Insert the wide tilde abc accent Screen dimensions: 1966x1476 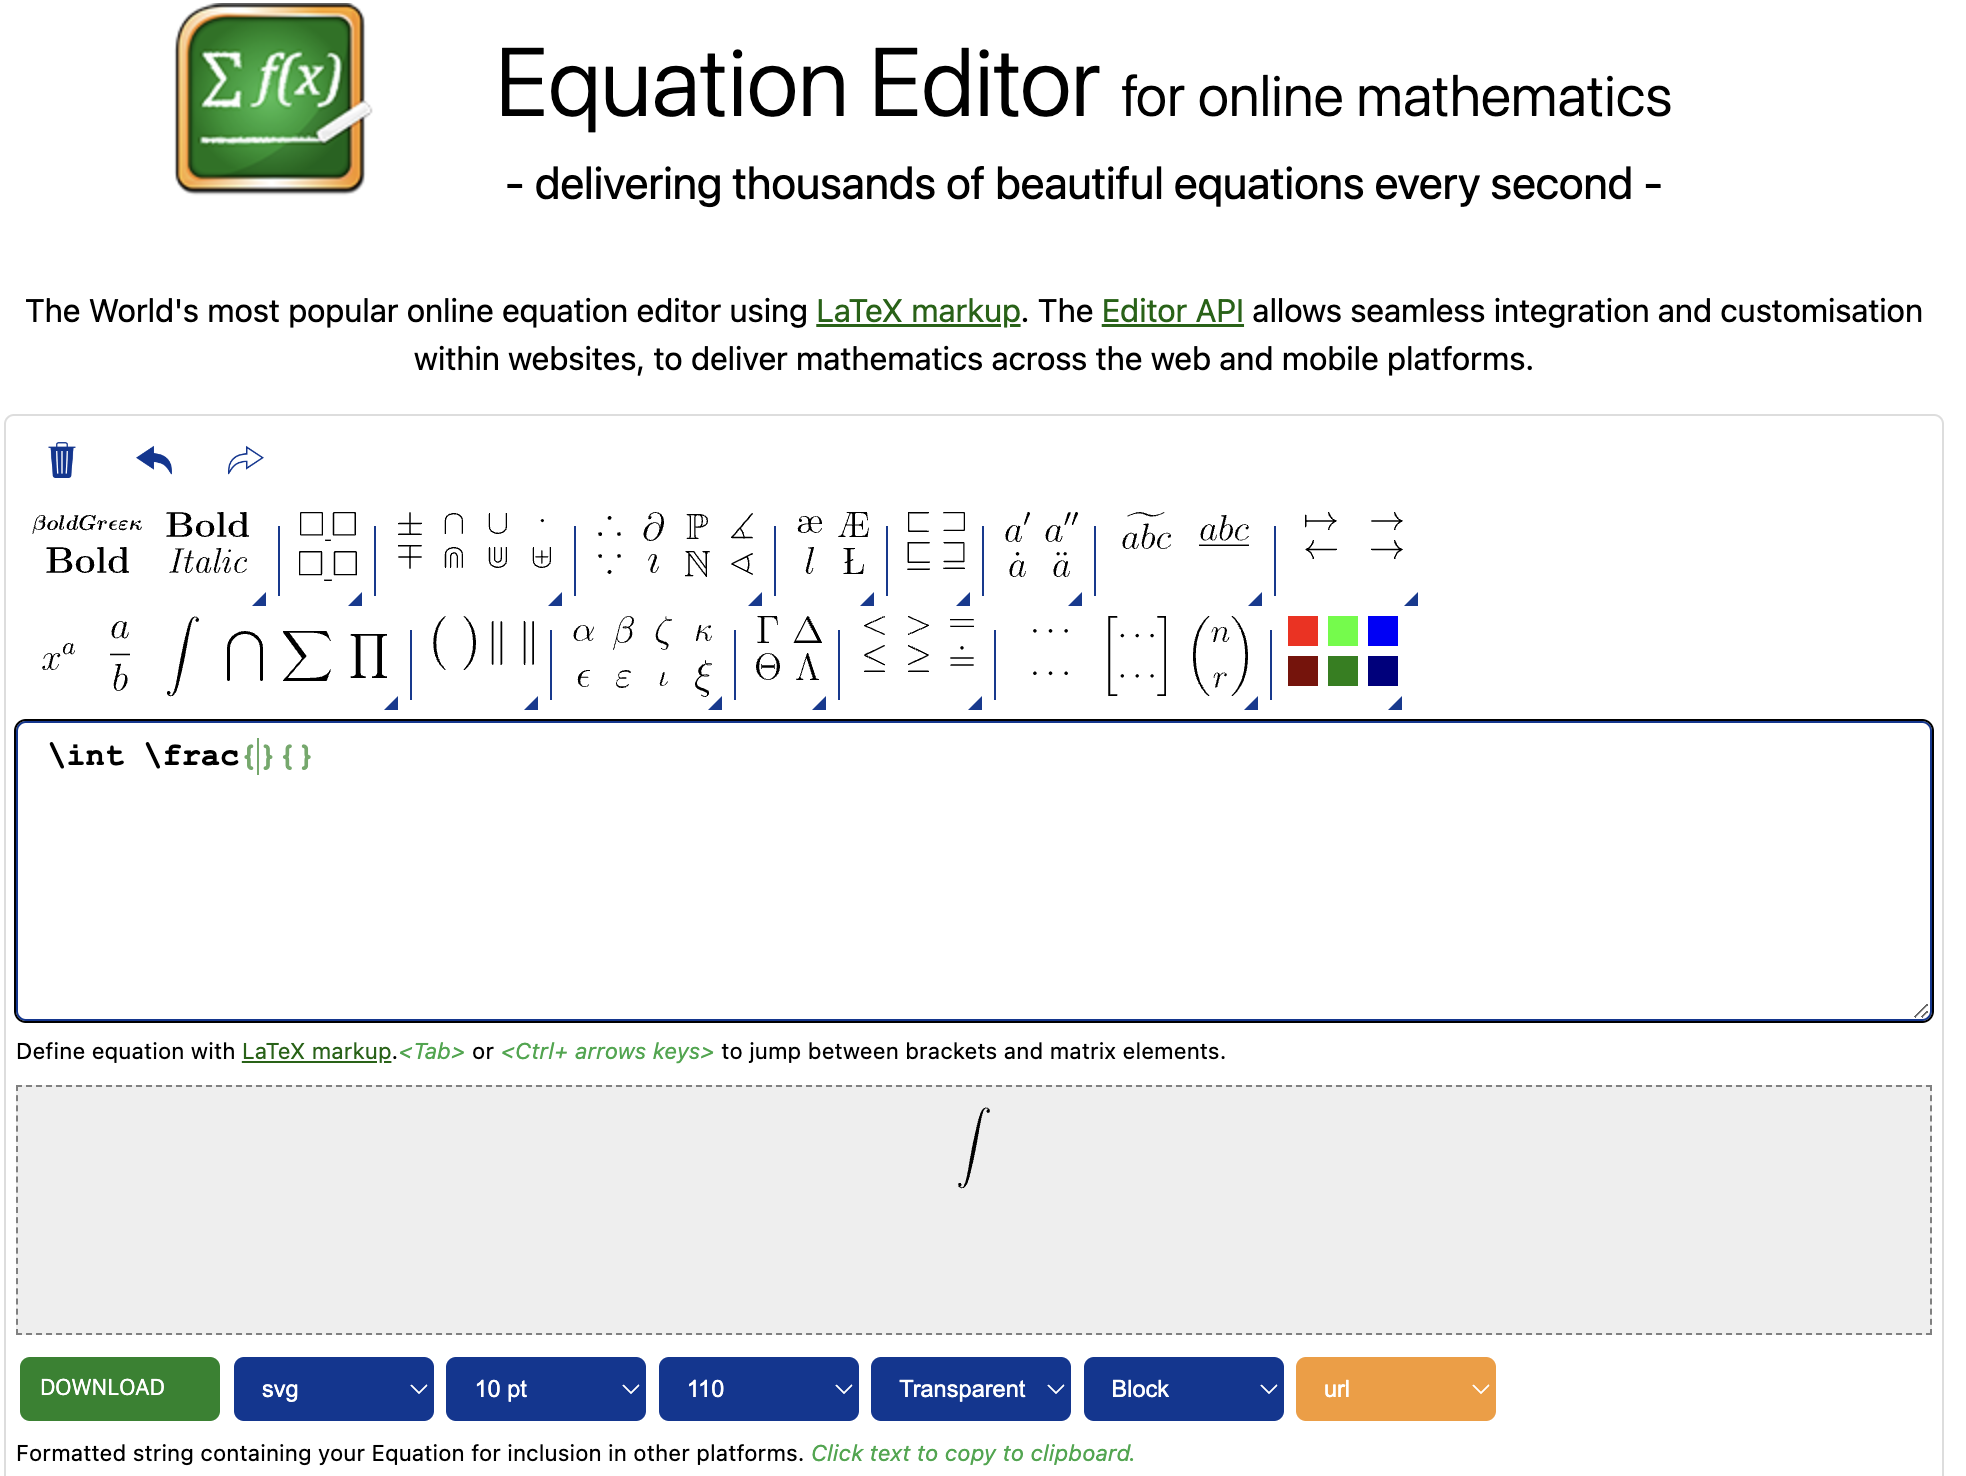pyautogui.click(x=1146, y=534)
